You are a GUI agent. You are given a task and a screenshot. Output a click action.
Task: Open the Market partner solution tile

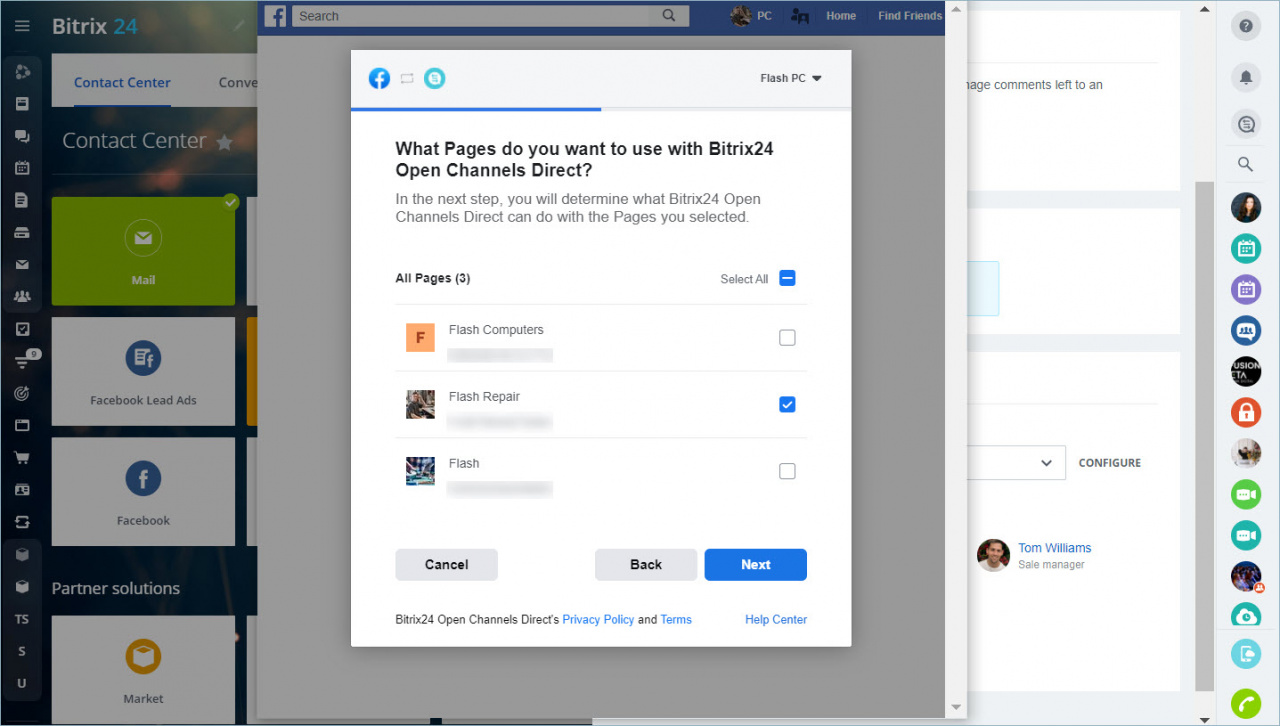[x=143, y=670]
